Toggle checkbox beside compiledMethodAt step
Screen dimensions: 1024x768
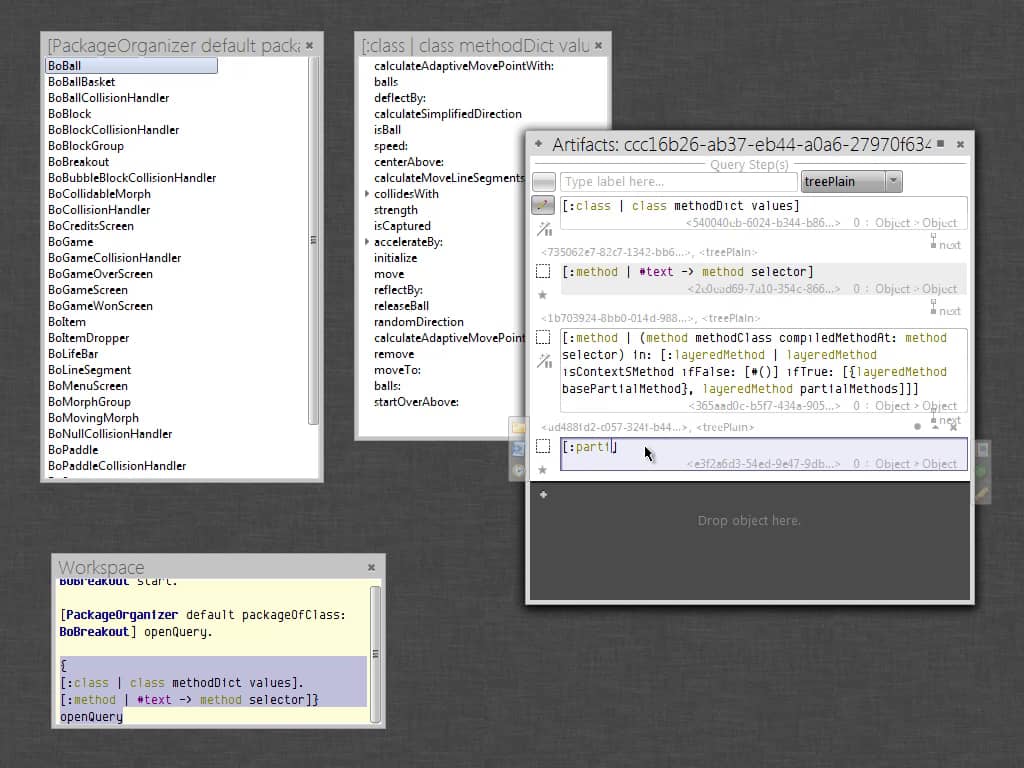point(543,337)
